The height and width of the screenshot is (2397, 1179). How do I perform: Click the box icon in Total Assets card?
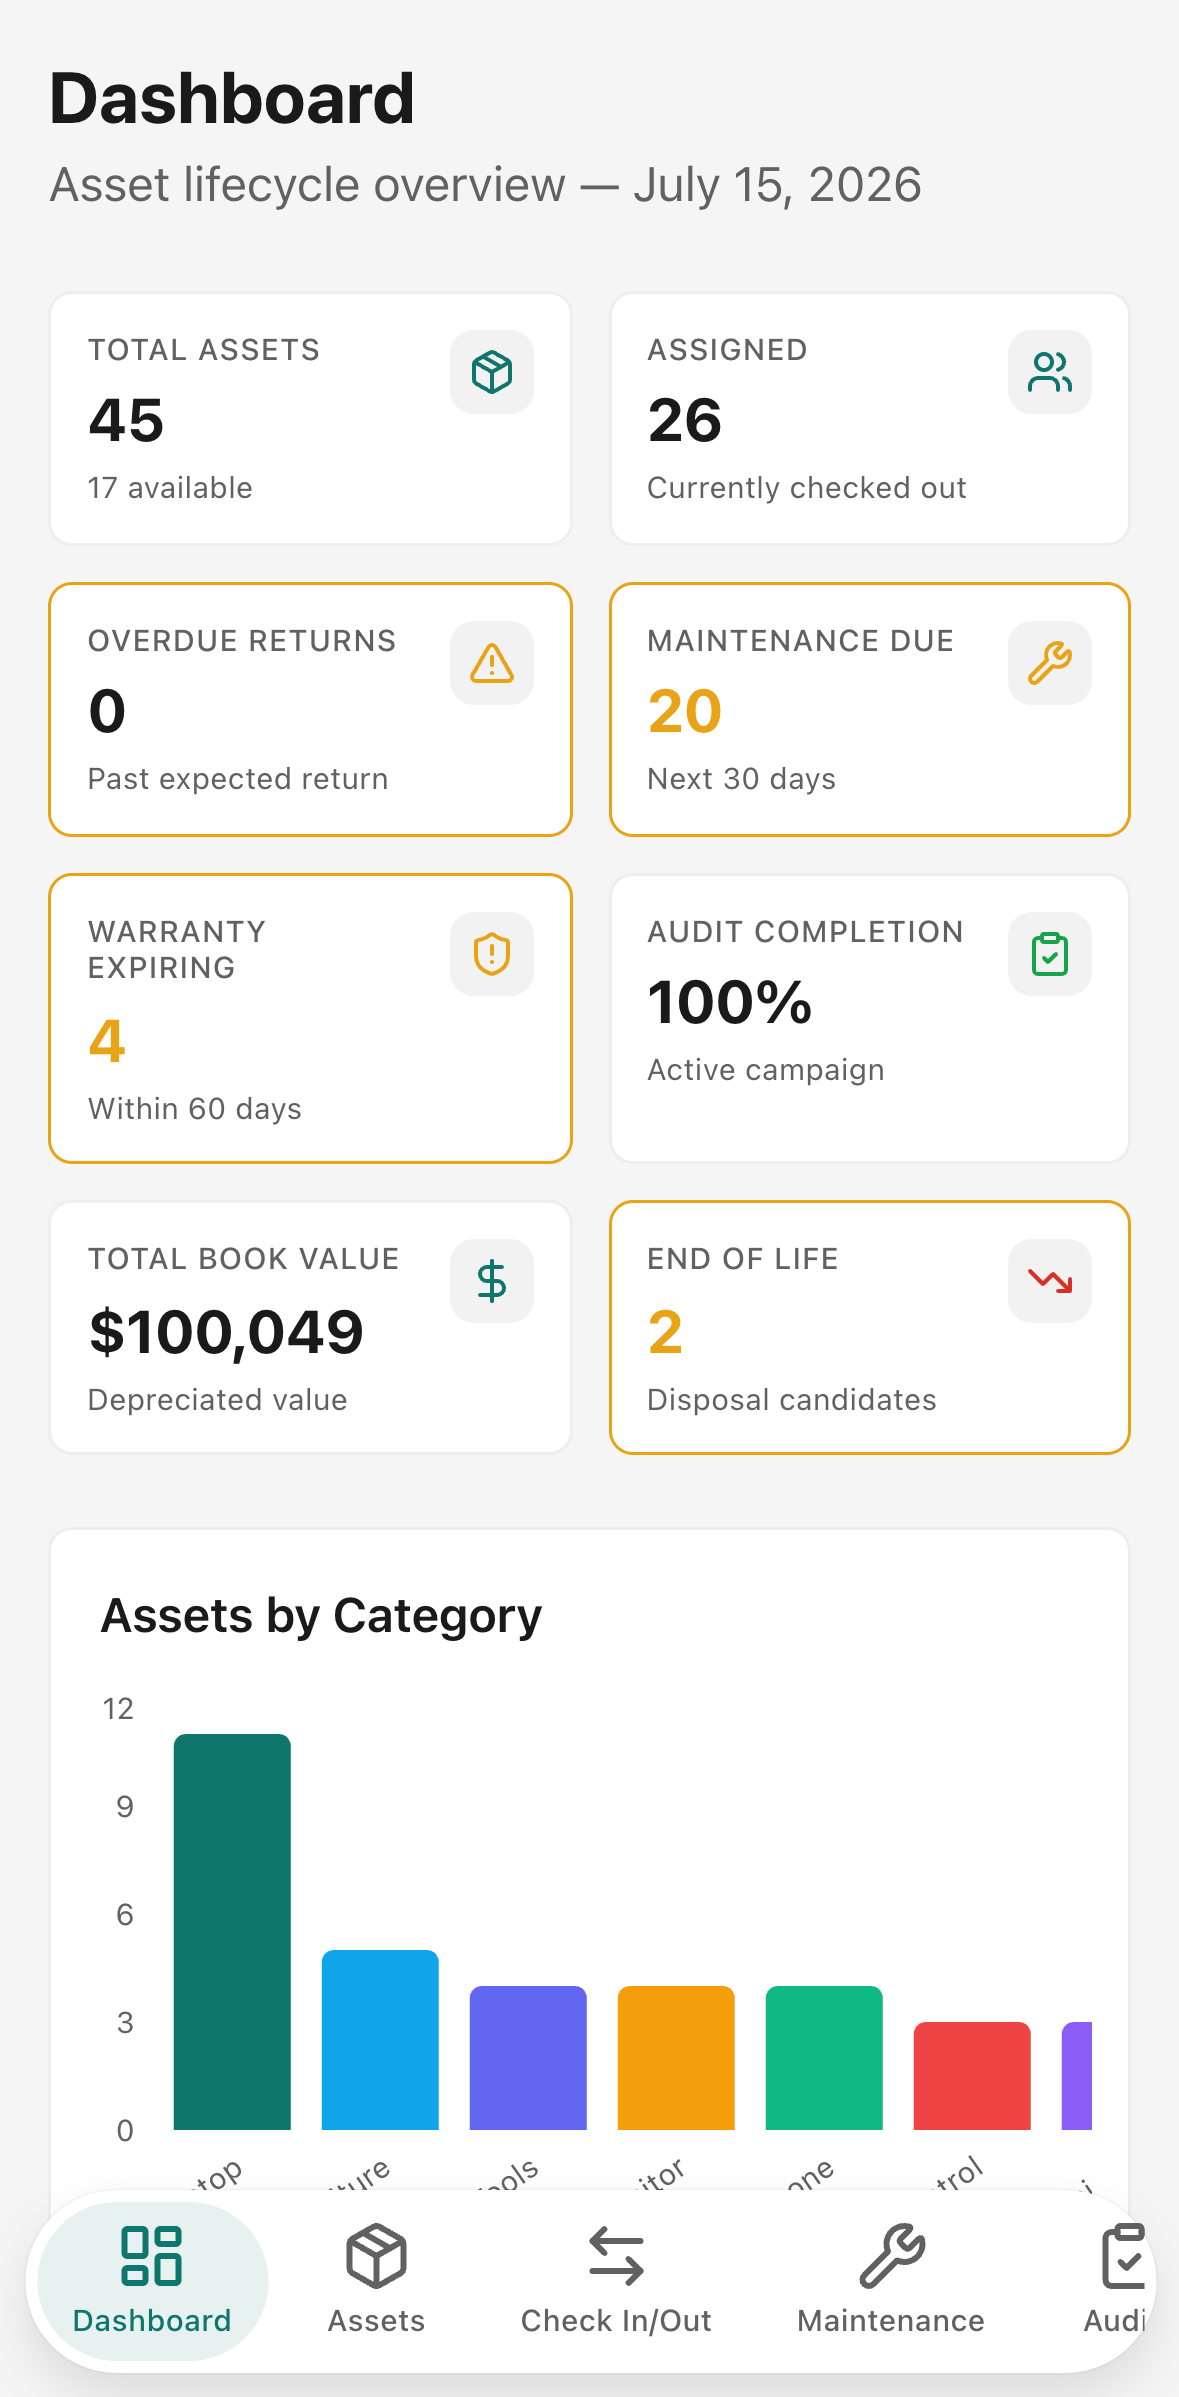point(492,372)
